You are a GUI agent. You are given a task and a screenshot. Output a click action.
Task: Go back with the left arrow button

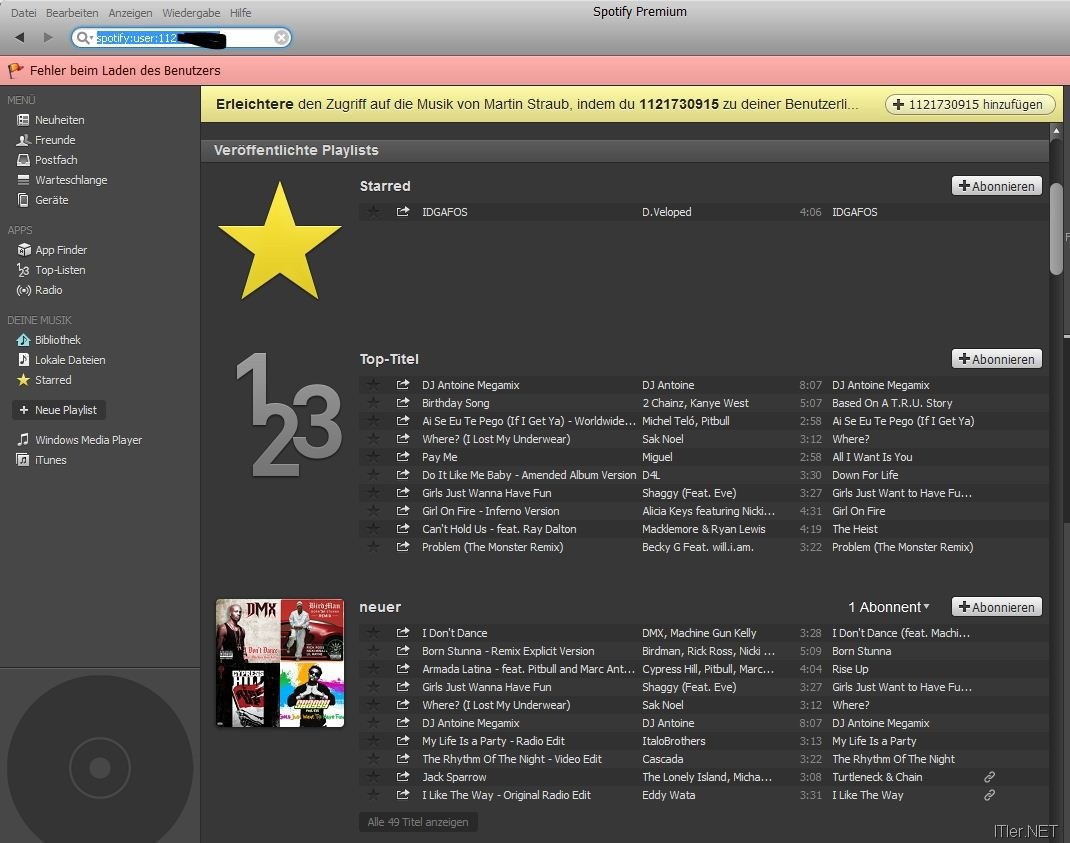20,38
